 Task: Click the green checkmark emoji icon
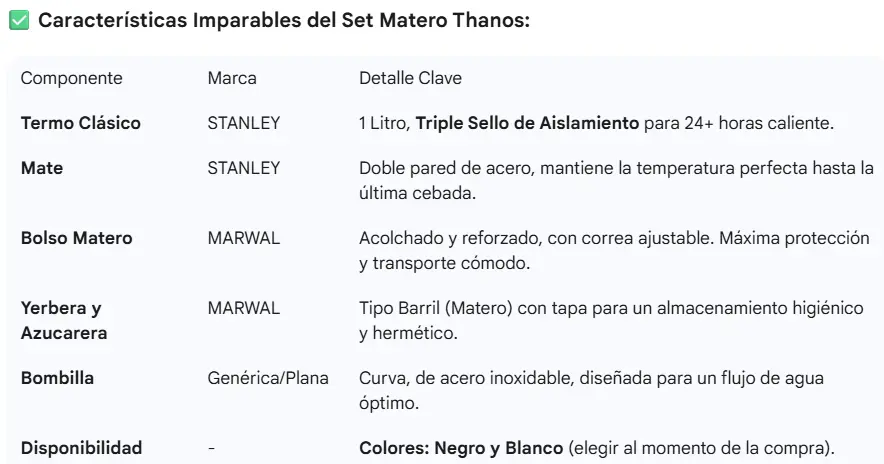pos(19,23)
